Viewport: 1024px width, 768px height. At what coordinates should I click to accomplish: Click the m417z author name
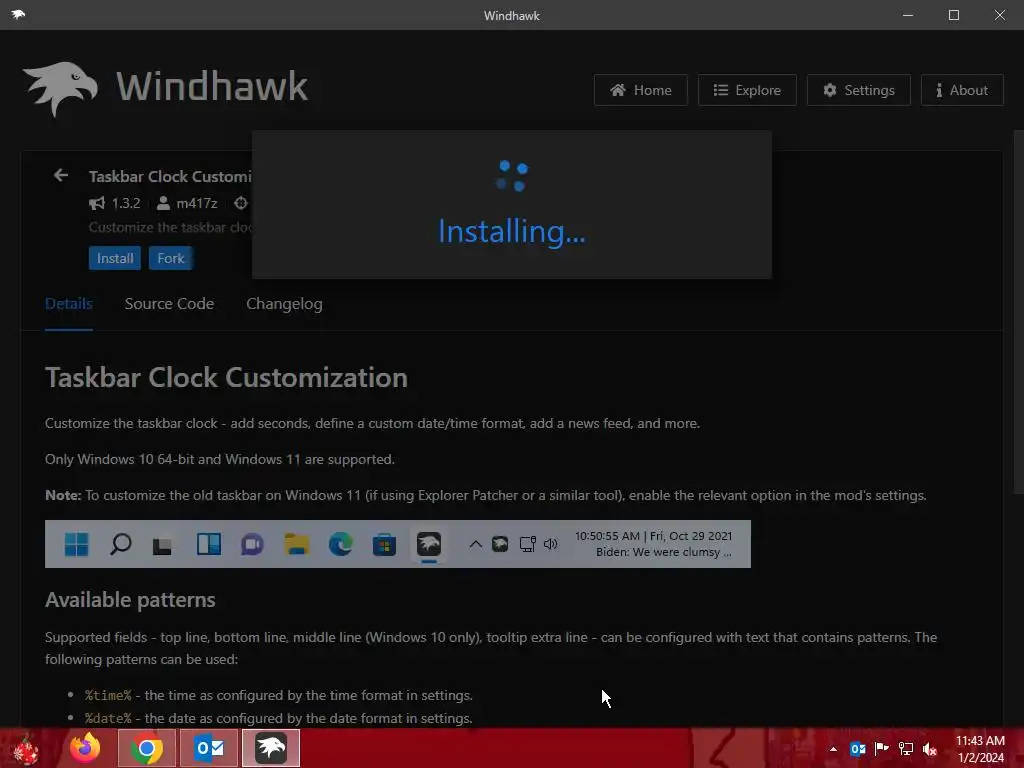point(197,203)
